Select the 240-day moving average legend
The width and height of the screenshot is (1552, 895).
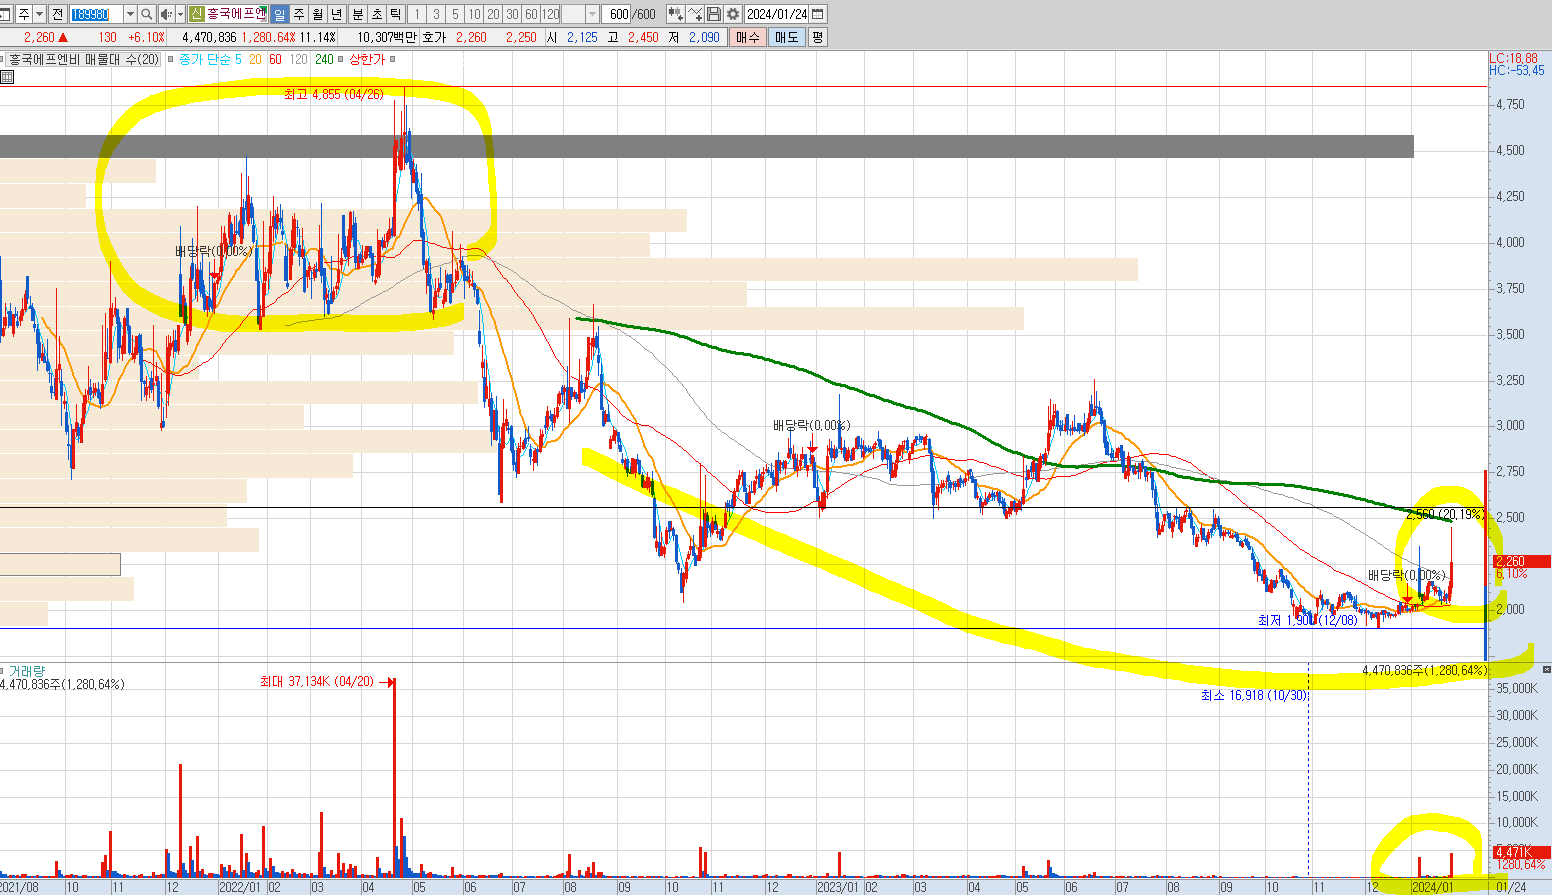[x=324, y=59]
